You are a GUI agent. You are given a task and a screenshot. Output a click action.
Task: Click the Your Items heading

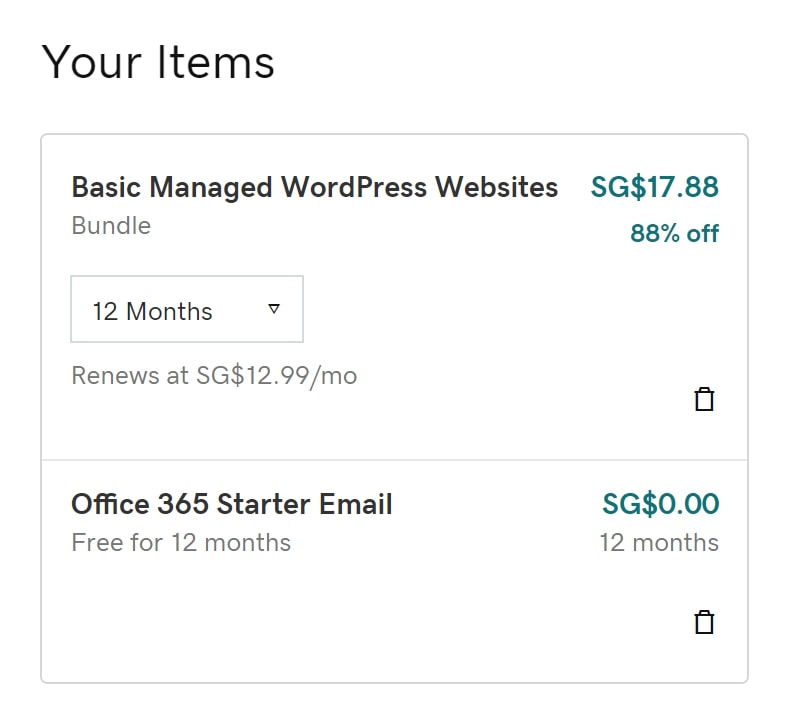(158, 62)
